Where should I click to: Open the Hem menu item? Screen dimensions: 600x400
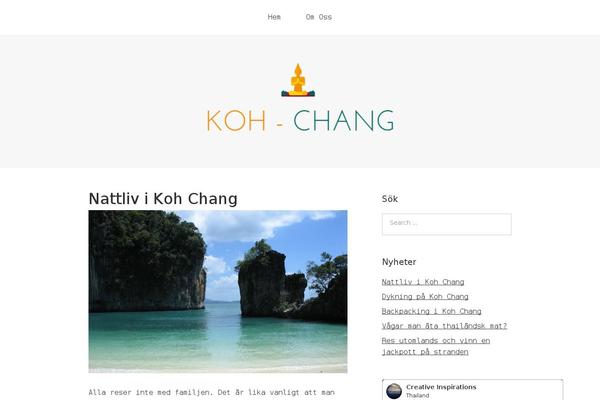(x=274, y=17)
